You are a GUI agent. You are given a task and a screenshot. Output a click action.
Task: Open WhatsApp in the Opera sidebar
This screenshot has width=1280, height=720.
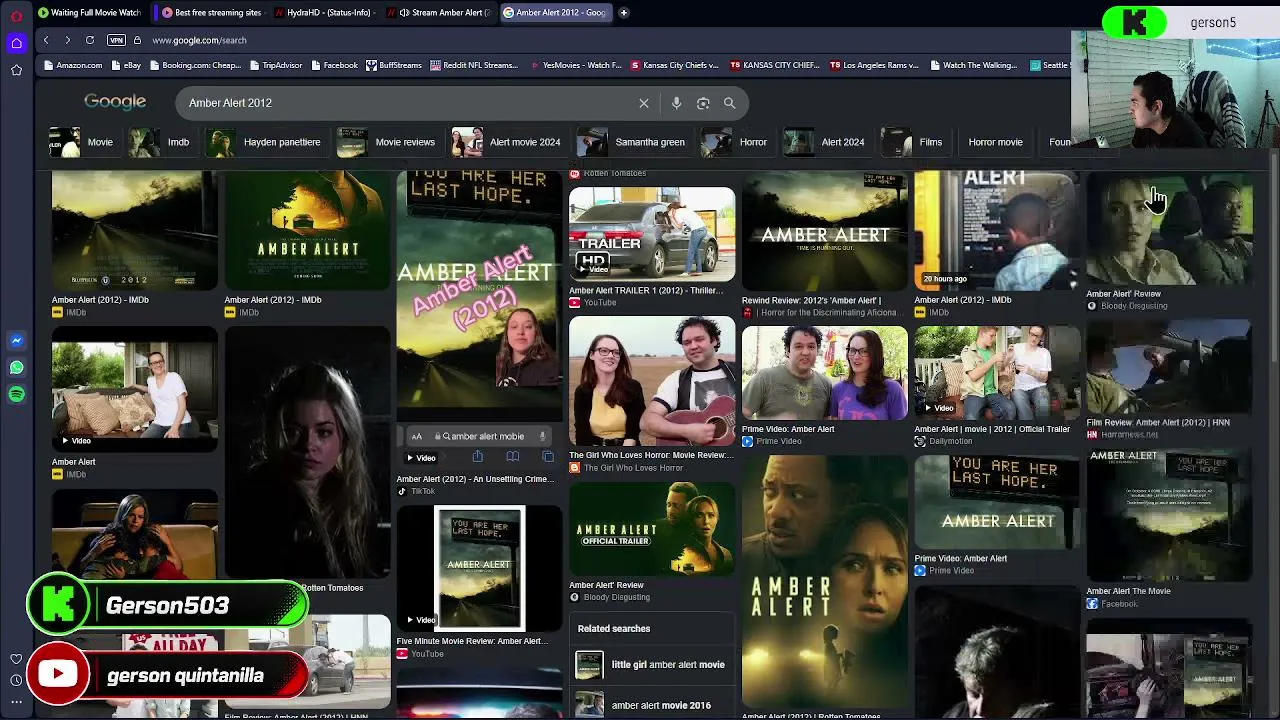16,367
